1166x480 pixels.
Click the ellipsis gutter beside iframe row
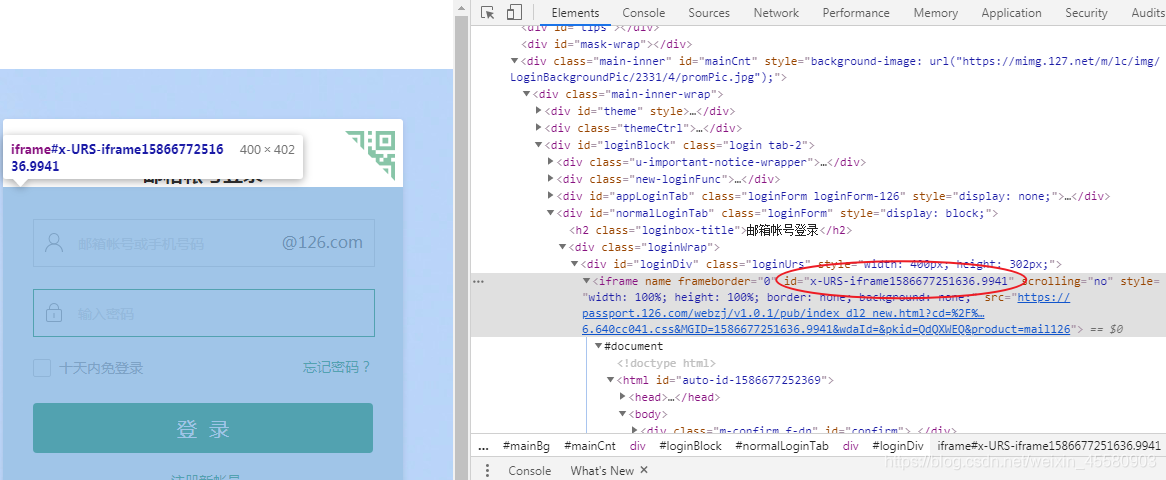[x=478, y=281]
